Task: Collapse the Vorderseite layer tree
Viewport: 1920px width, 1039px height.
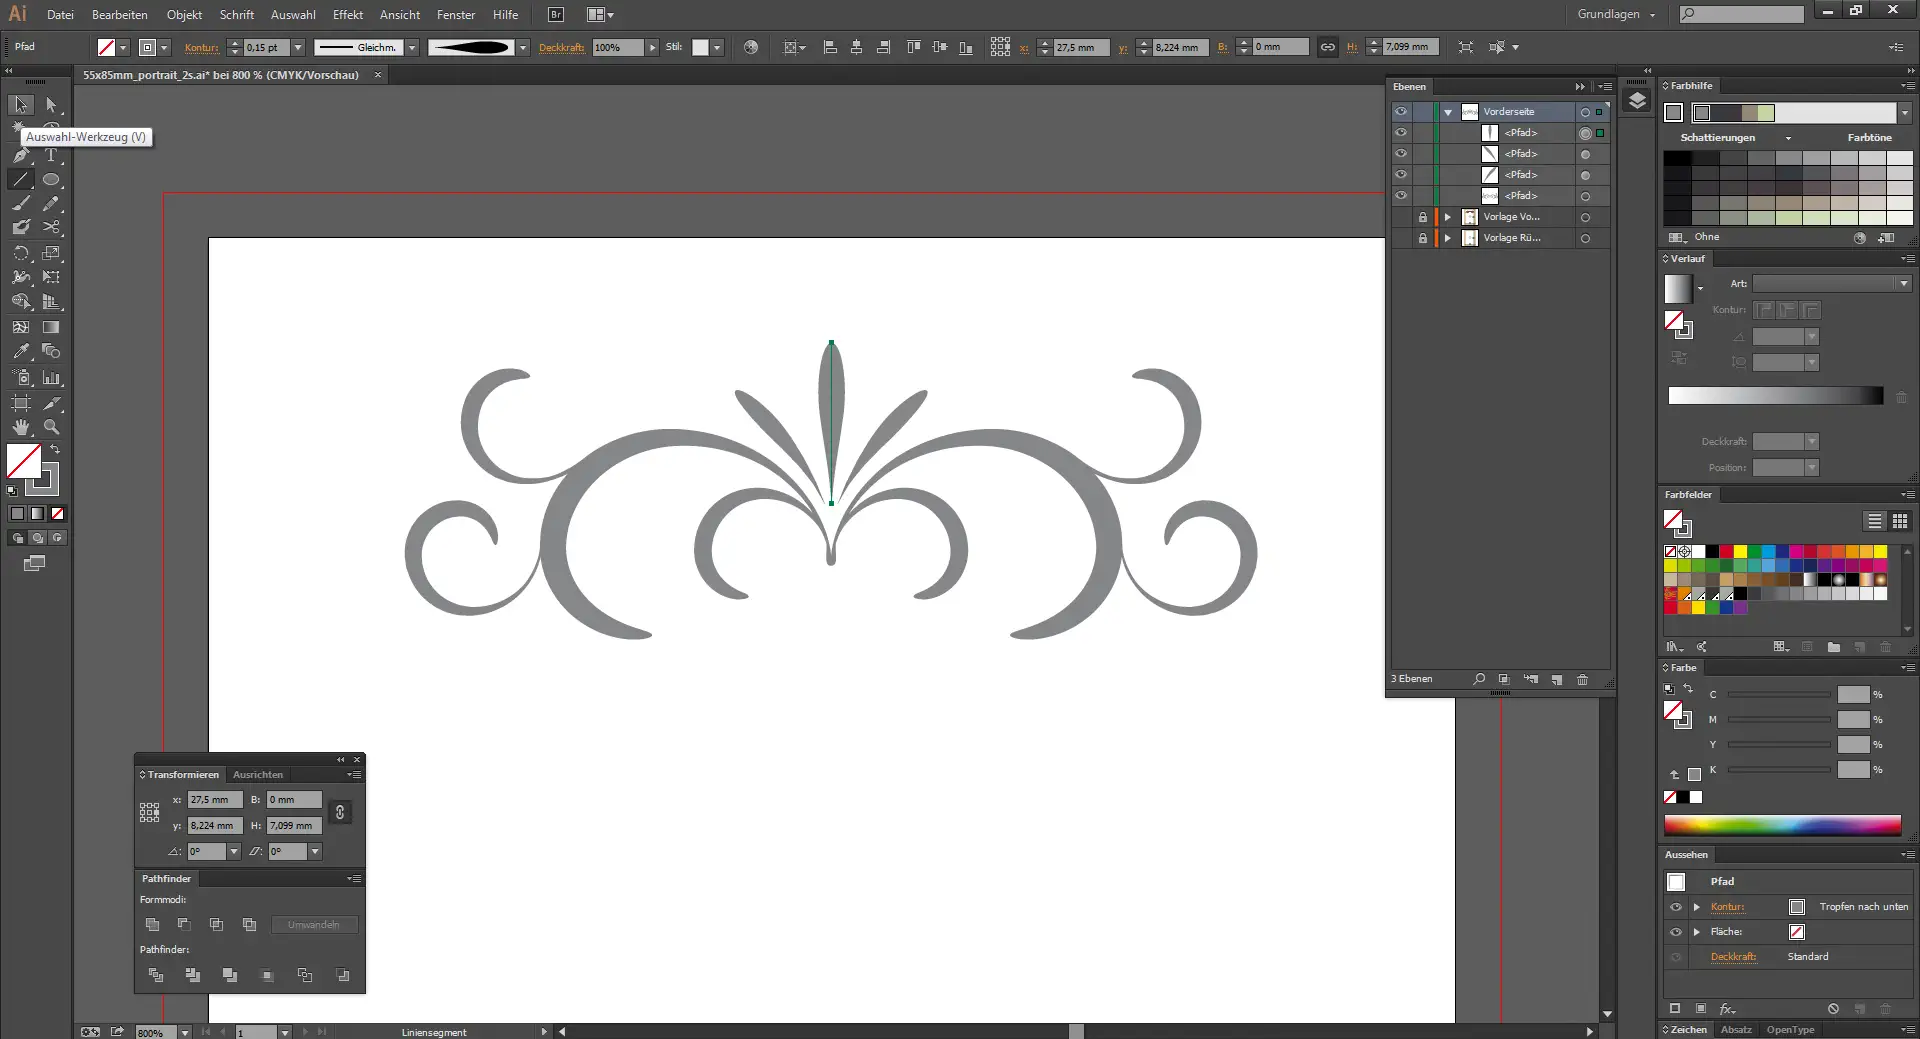Action: point(1447,112)
